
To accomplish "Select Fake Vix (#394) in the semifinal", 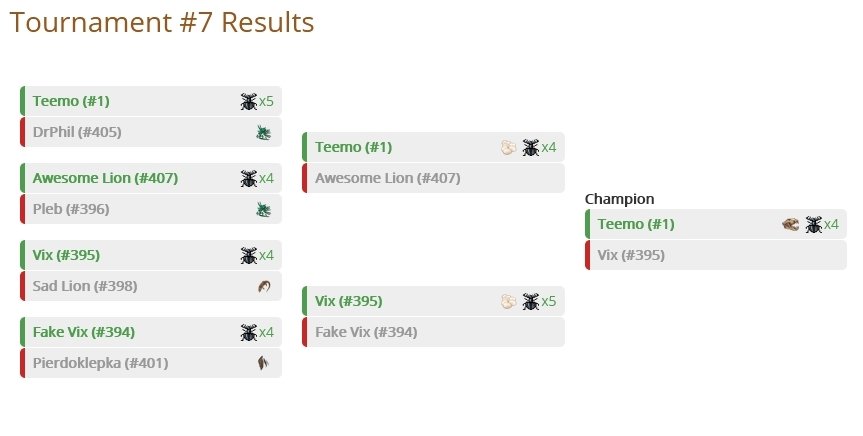I will click(366, 333).
